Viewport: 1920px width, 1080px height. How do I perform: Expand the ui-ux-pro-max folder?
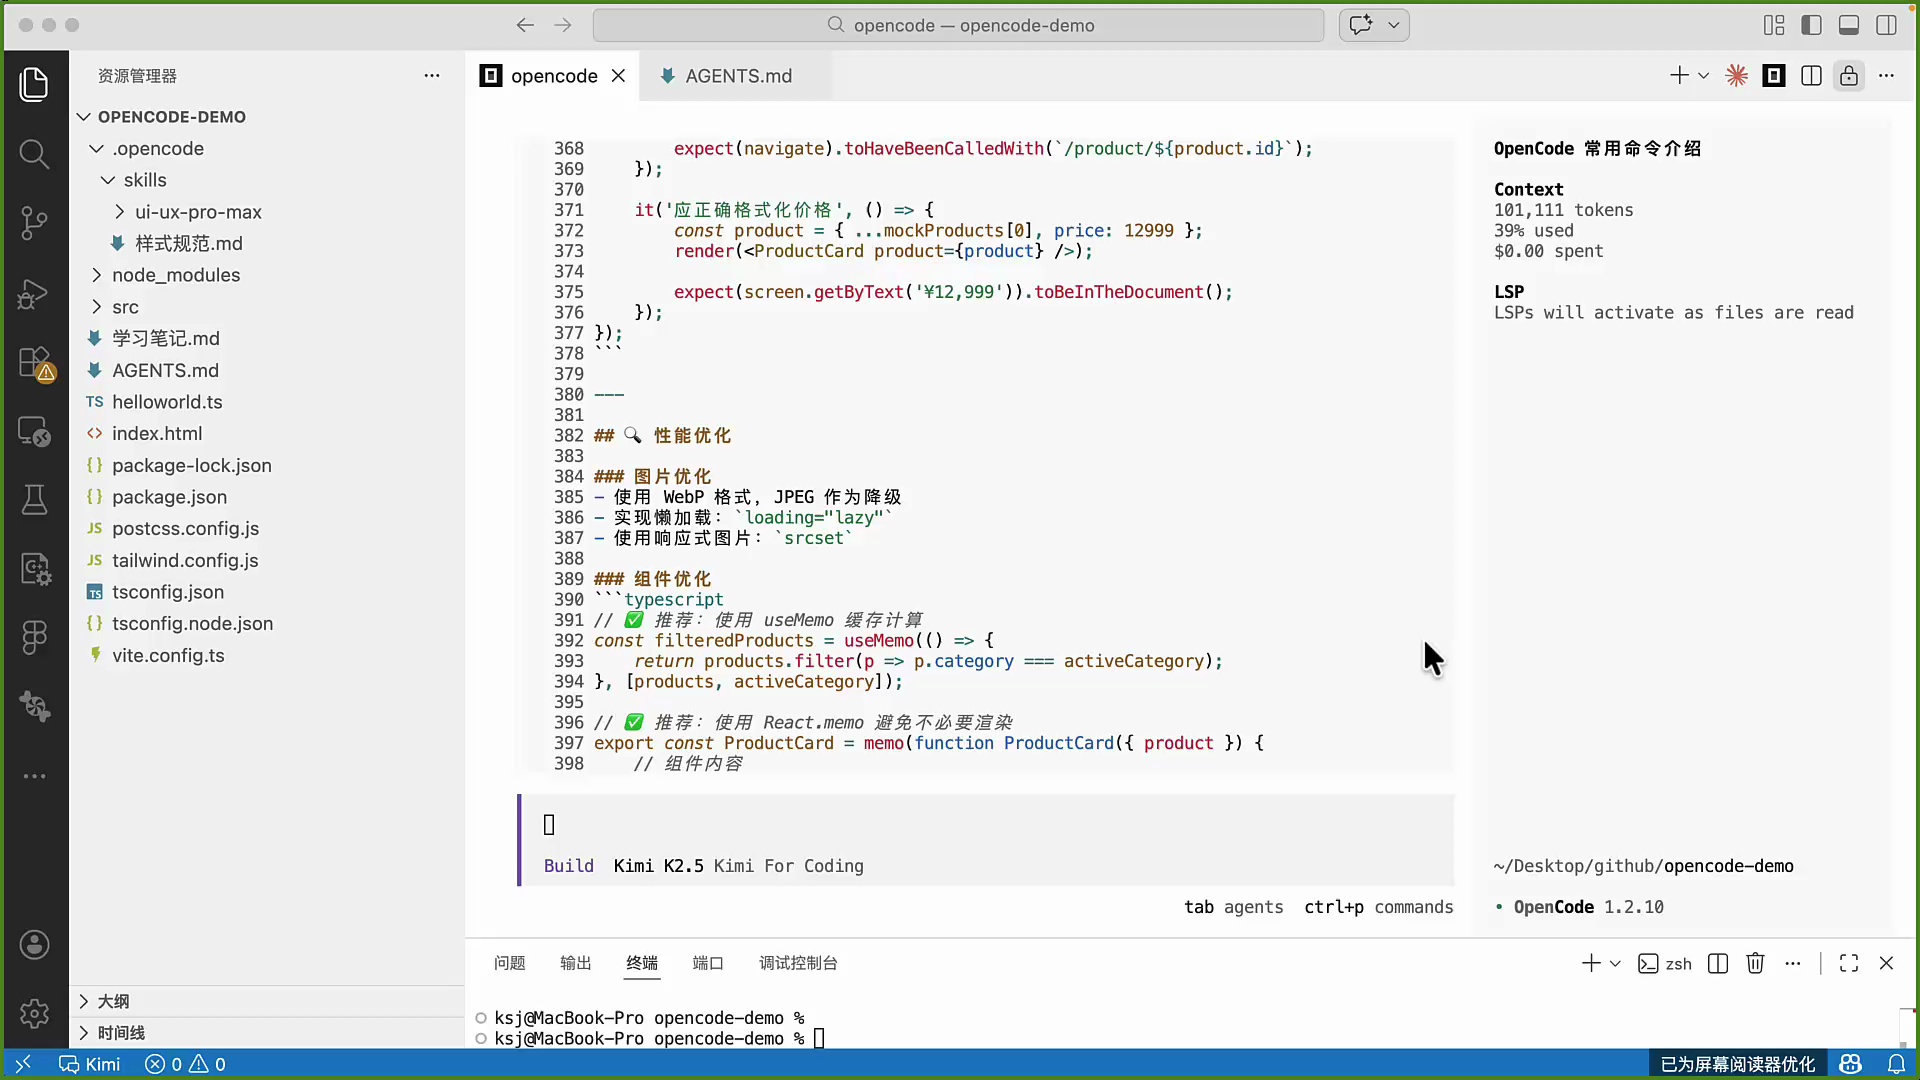(x=120, y=212)
